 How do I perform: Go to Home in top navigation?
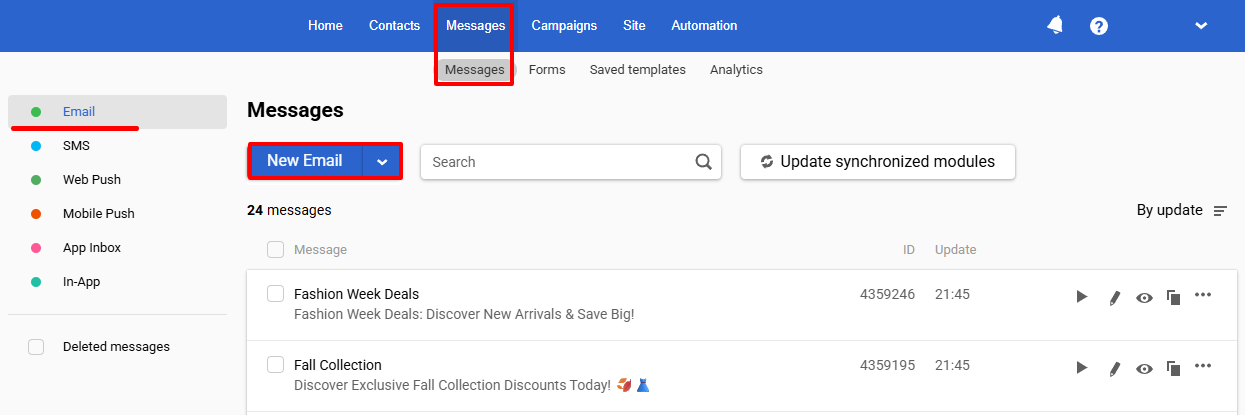coord(325,26)
